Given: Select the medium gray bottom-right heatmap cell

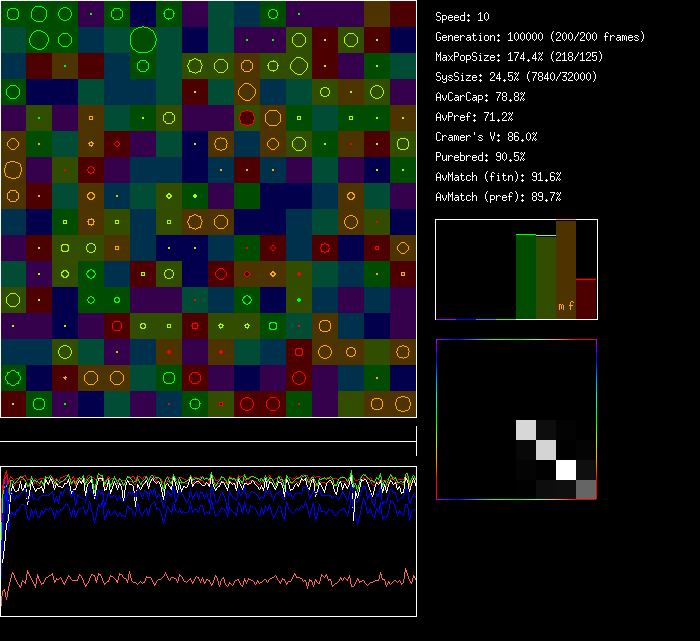Looking at the screenshot, I should [x=586, y=489].
